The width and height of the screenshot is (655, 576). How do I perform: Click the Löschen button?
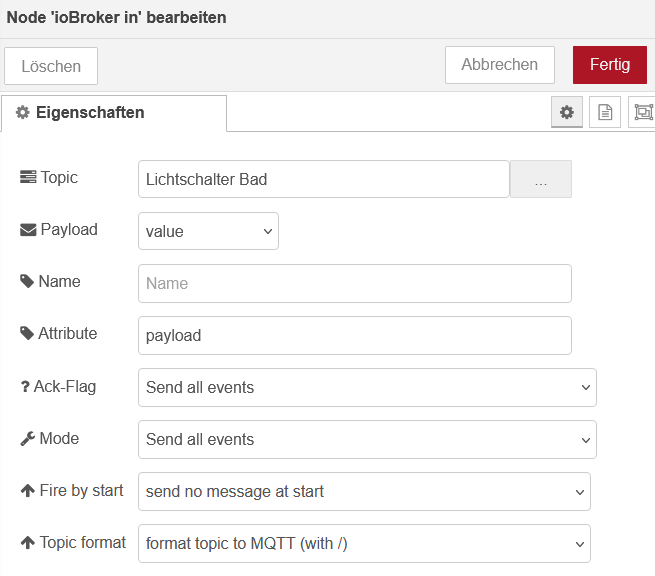[x=51, y=66]
